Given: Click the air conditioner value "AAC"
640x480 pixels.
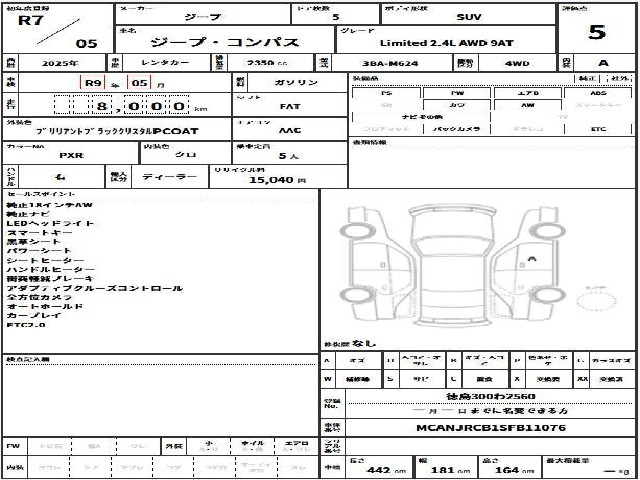Looking at the screenshot, I should 290,131.
